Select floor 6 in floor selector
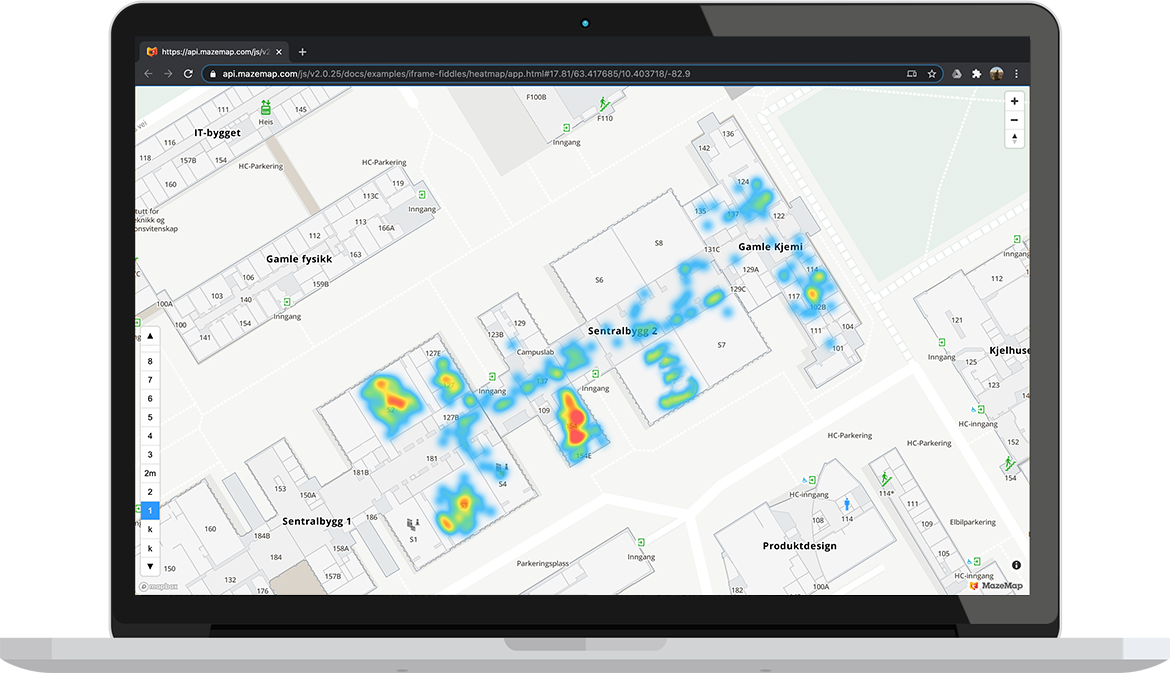The height and width of the screenshot is (673, 1170). point(150,398)
